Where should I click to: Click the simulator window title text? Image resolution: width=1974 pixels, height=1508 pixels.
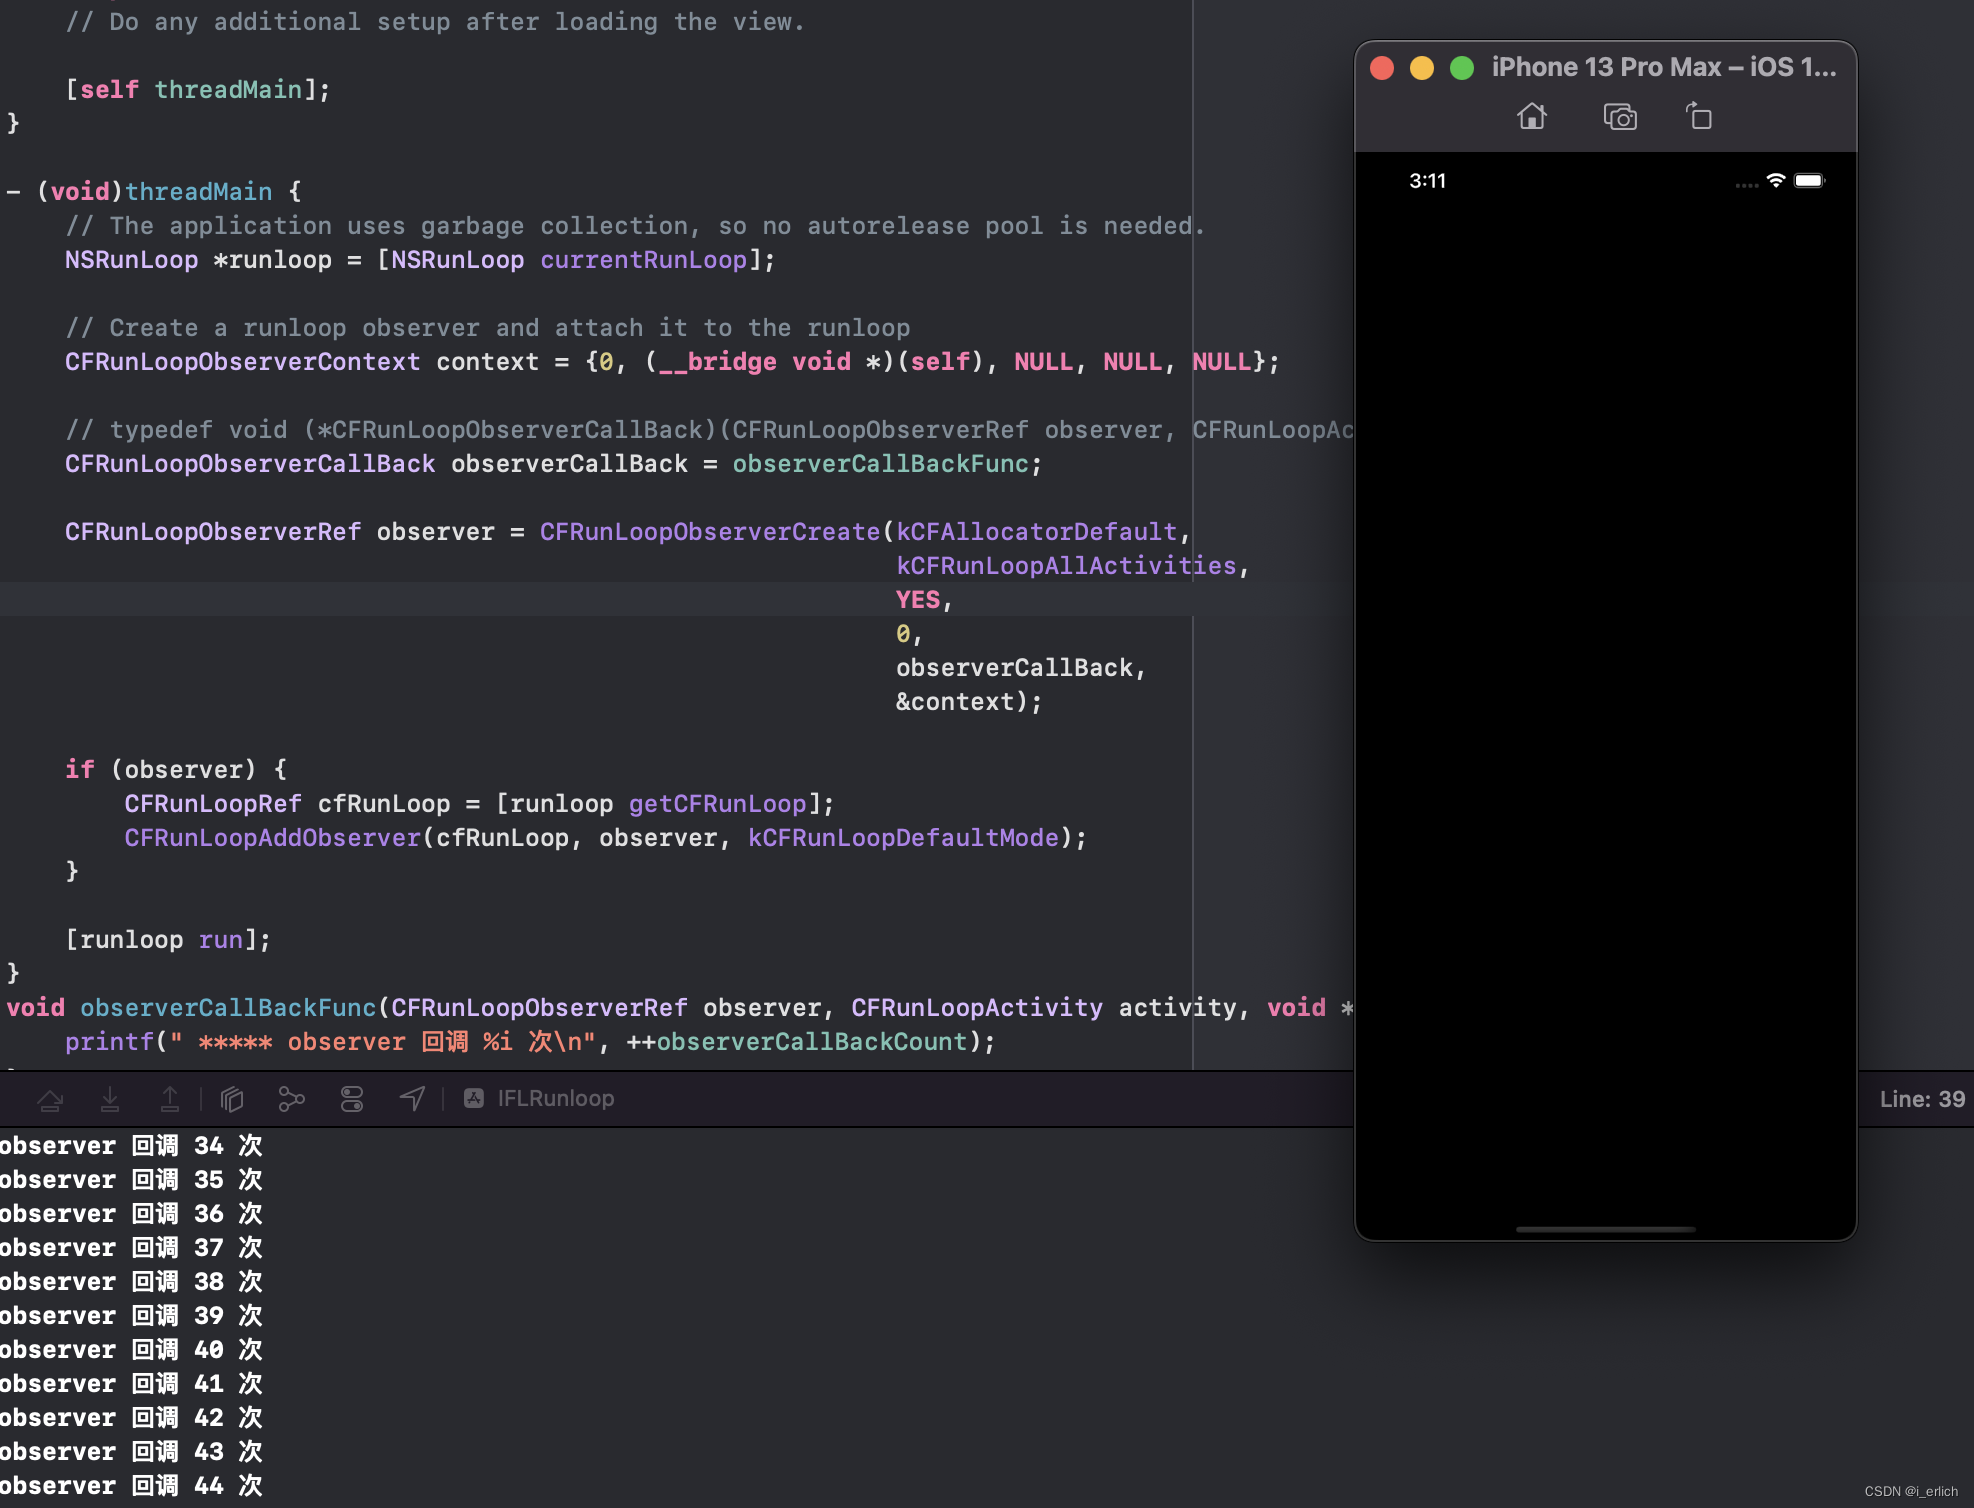[x=1663, y=67]
